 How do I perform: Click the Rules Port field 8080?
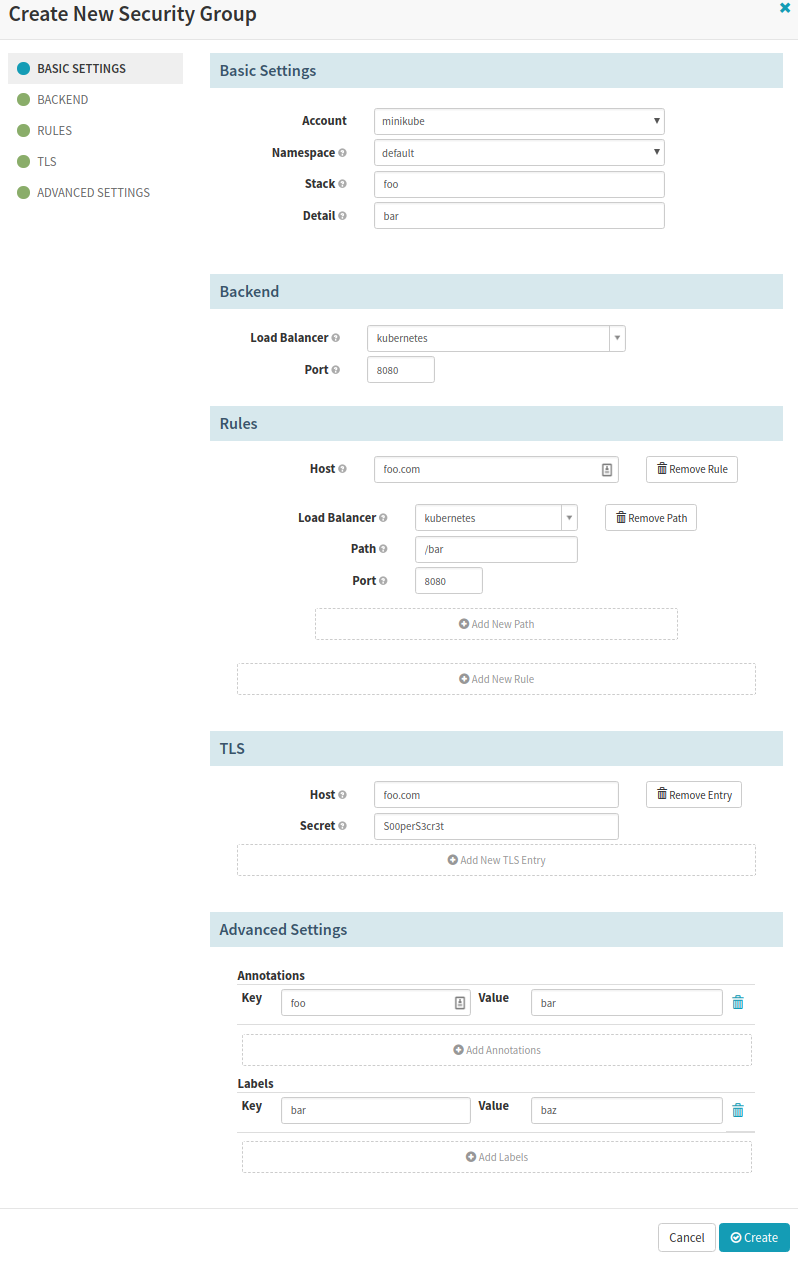[449, 581]
